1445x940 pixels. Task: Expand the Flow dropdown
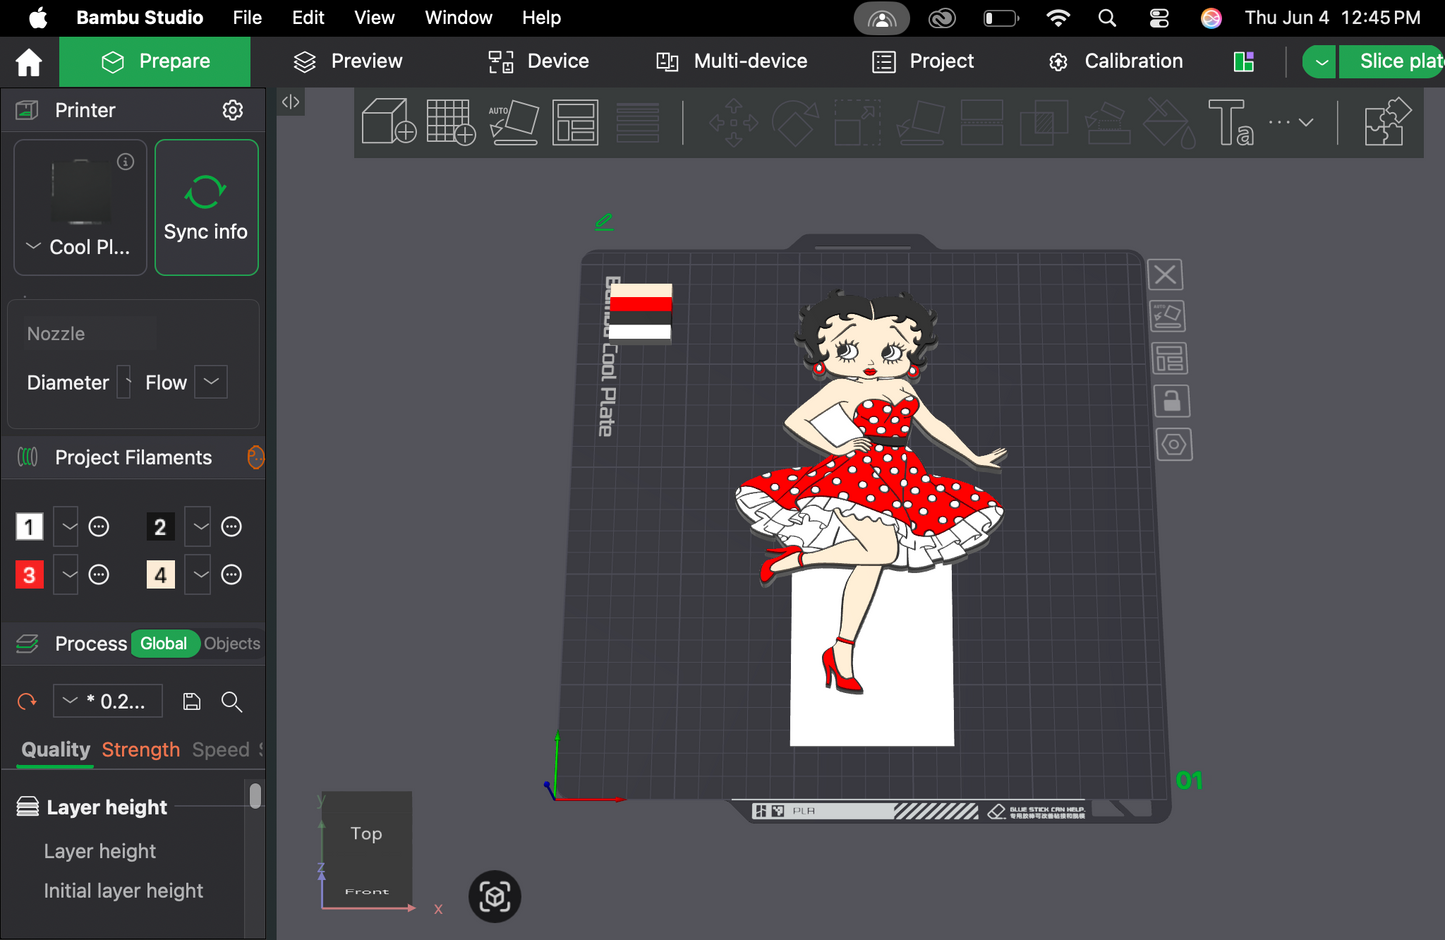tap(211, 382)
